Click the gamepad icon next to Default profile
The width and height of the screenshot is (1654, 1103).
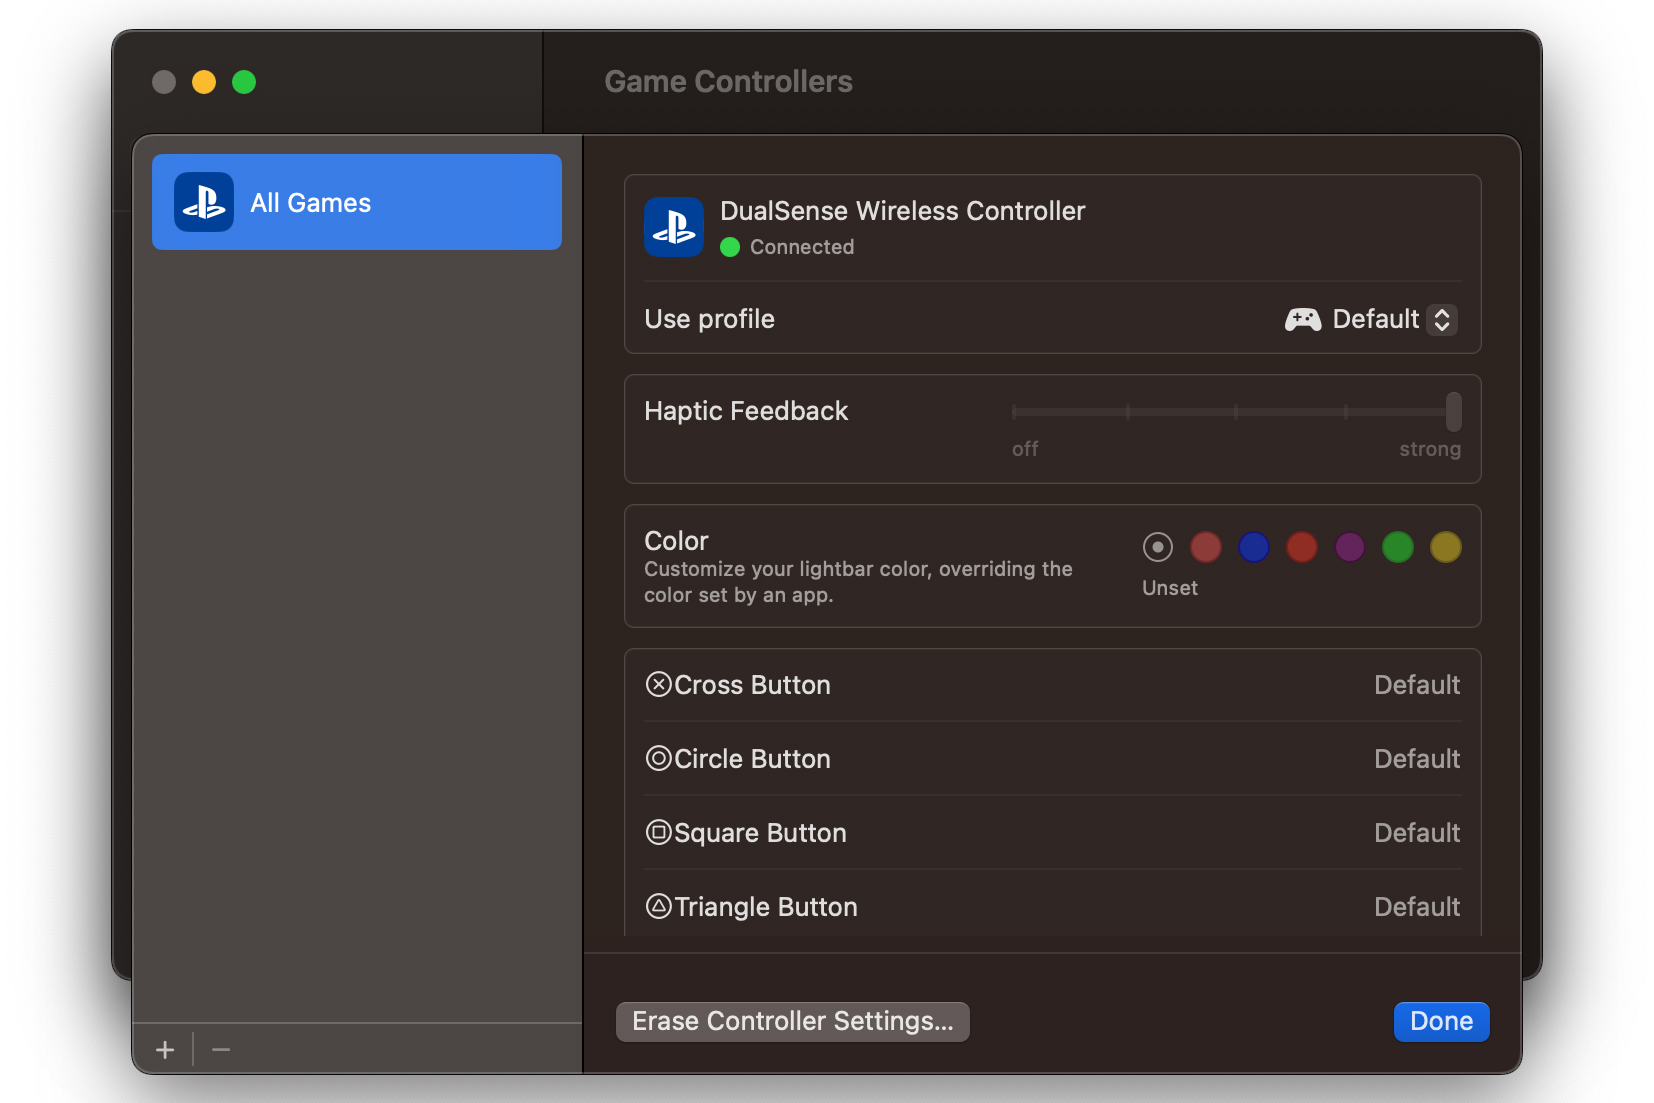tap(1303, 319)
